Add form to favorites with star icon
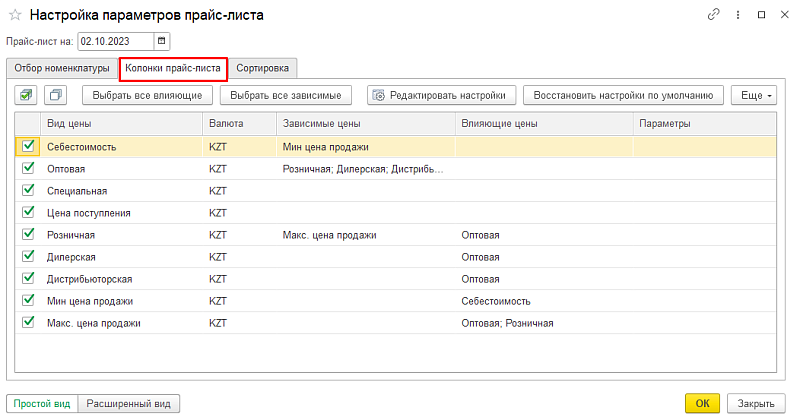The image size is (800, 420). (x=15, y=15)
